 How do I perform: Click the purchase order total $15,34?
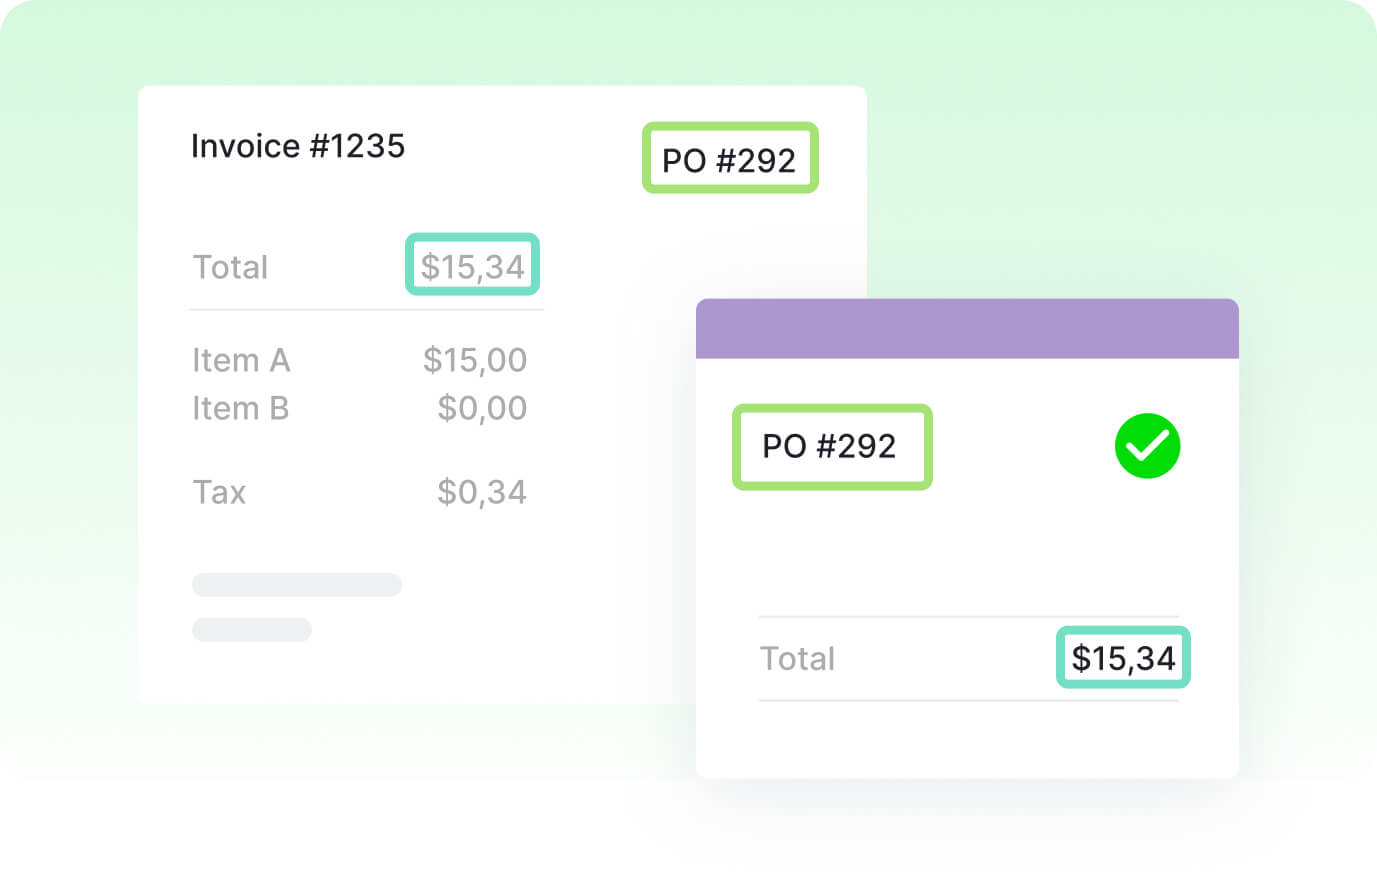pyautogui.click(x=1123, y=657)
